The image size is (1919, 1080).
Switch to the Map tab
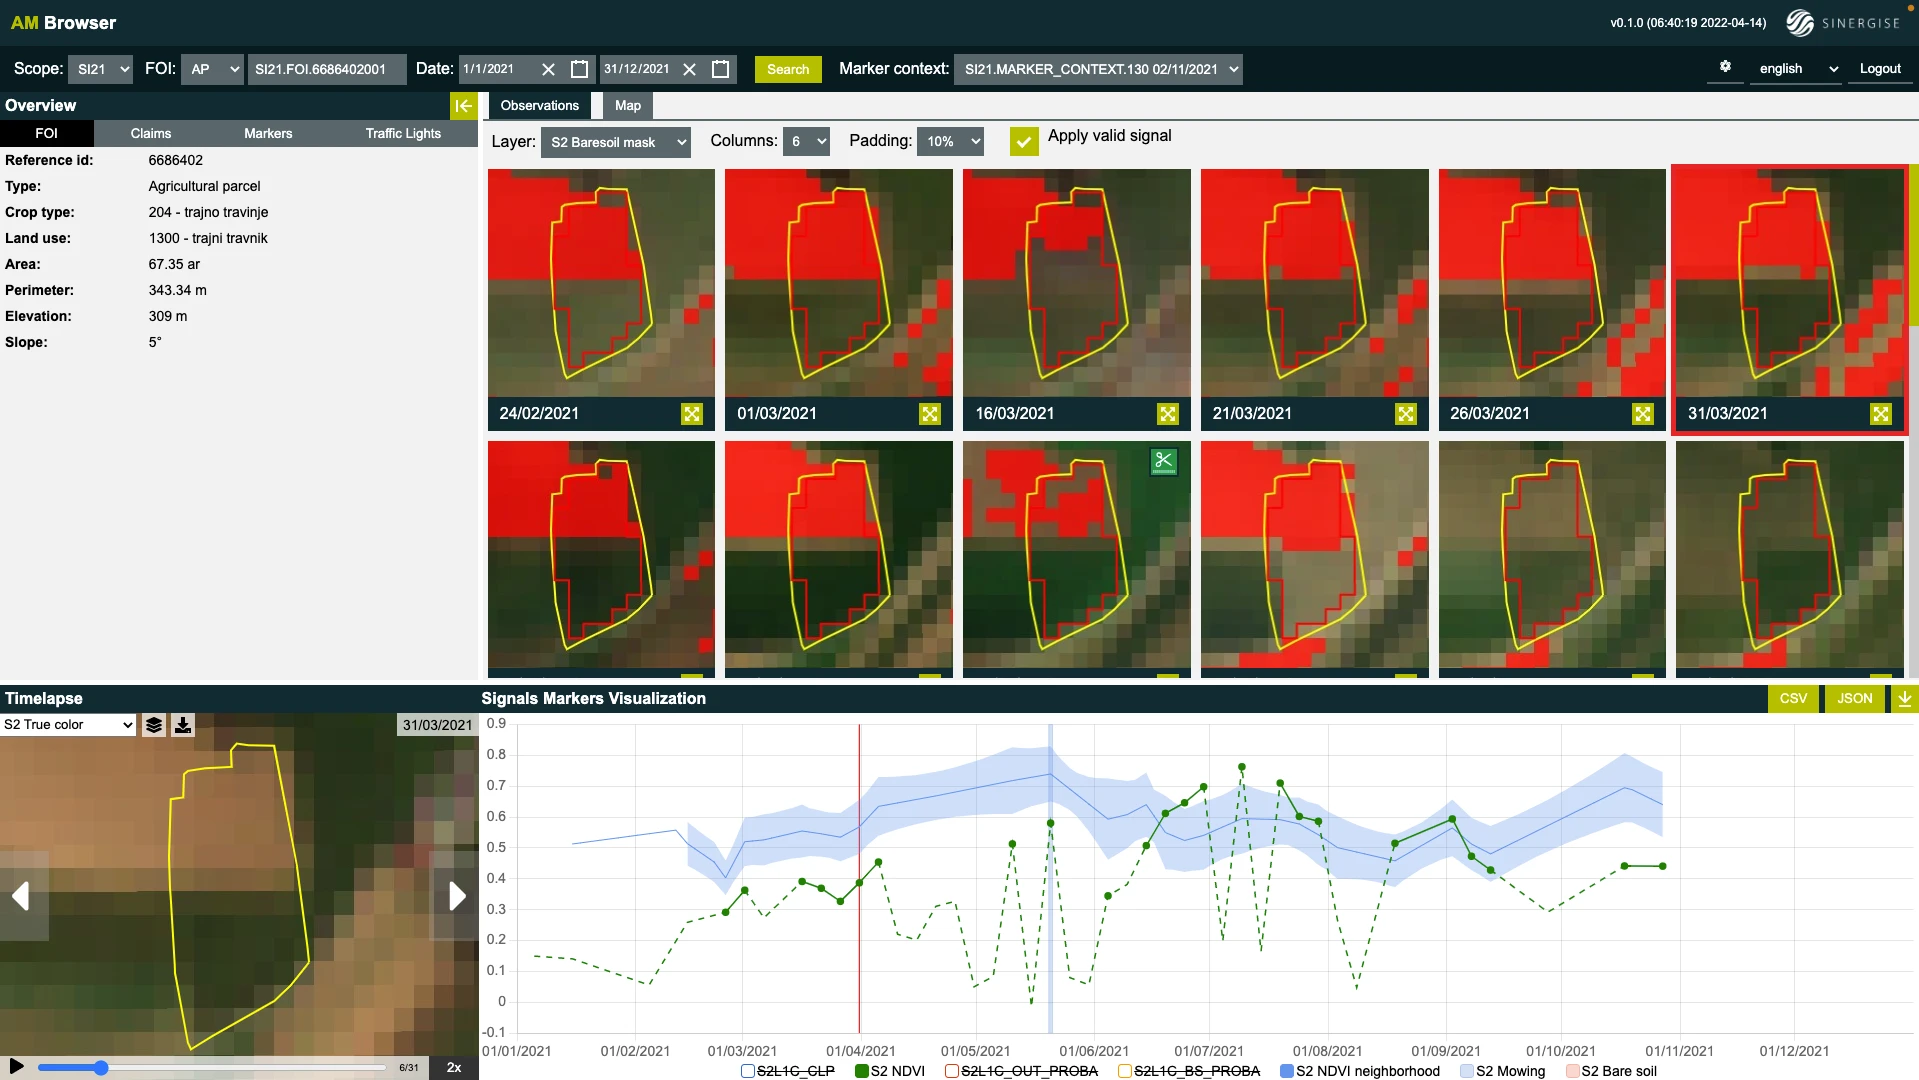(x=628, y=106)
